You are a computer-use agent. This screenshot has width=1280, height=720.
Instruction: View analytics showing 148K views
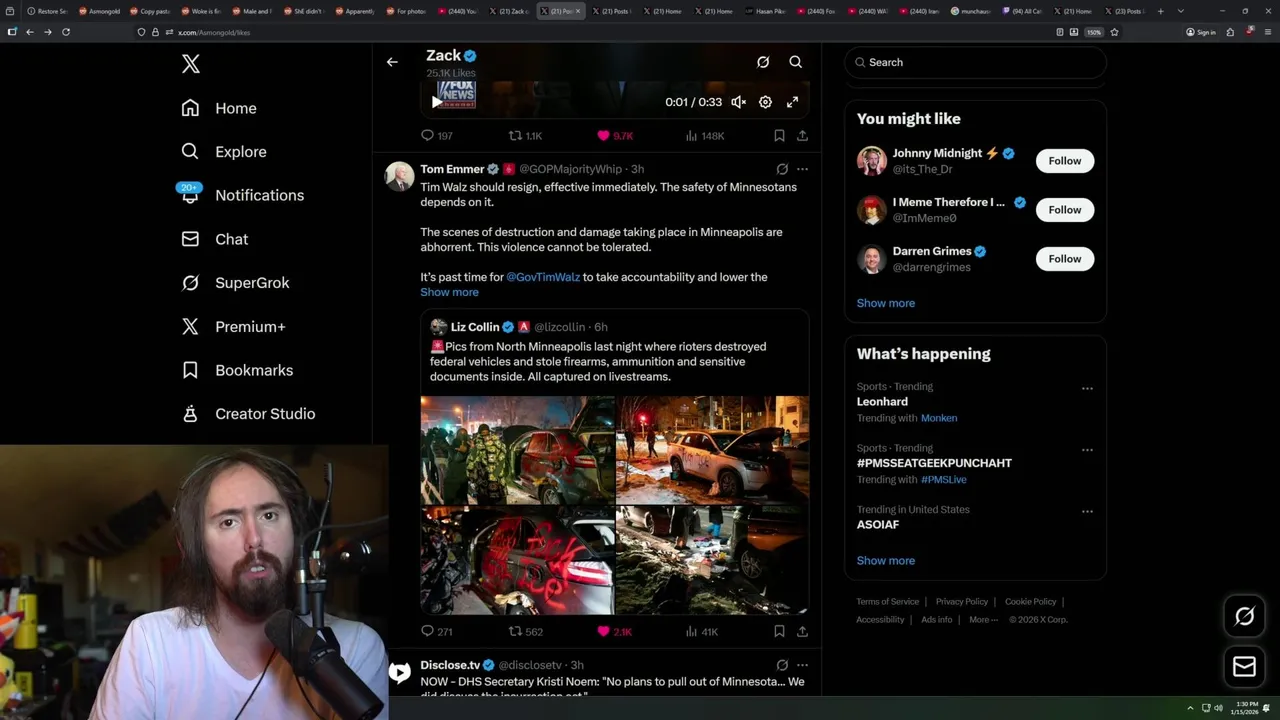(705, 136)
